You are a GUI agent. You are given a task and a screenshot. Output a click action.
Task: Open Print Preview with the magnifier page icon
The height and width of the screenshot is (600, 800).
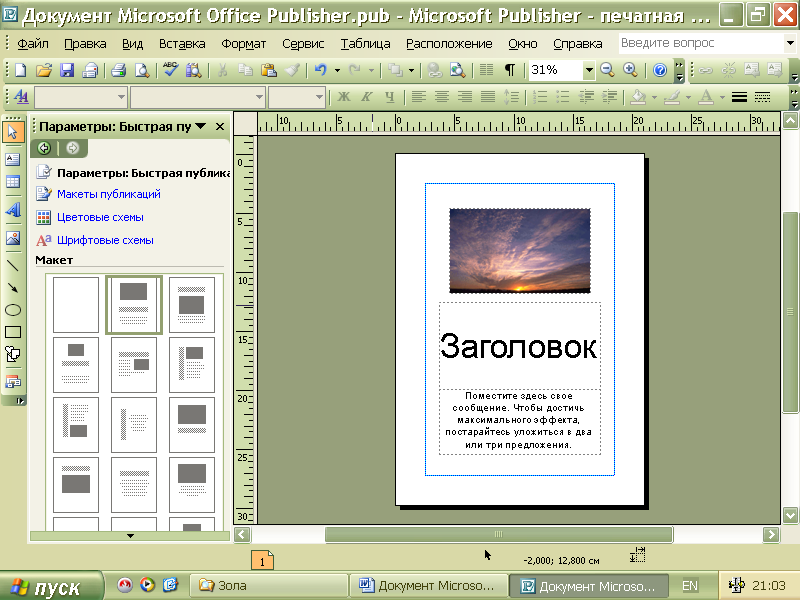point(142,70)
